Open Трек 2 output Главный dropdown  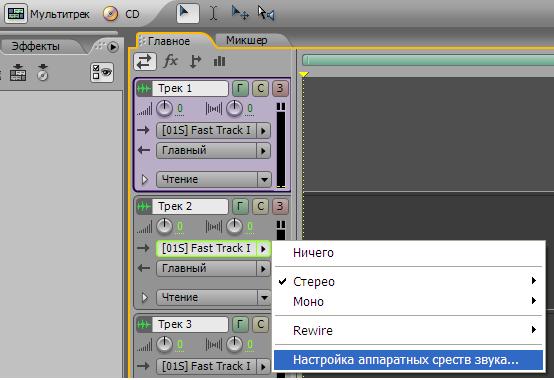click(x=213, y=269)
